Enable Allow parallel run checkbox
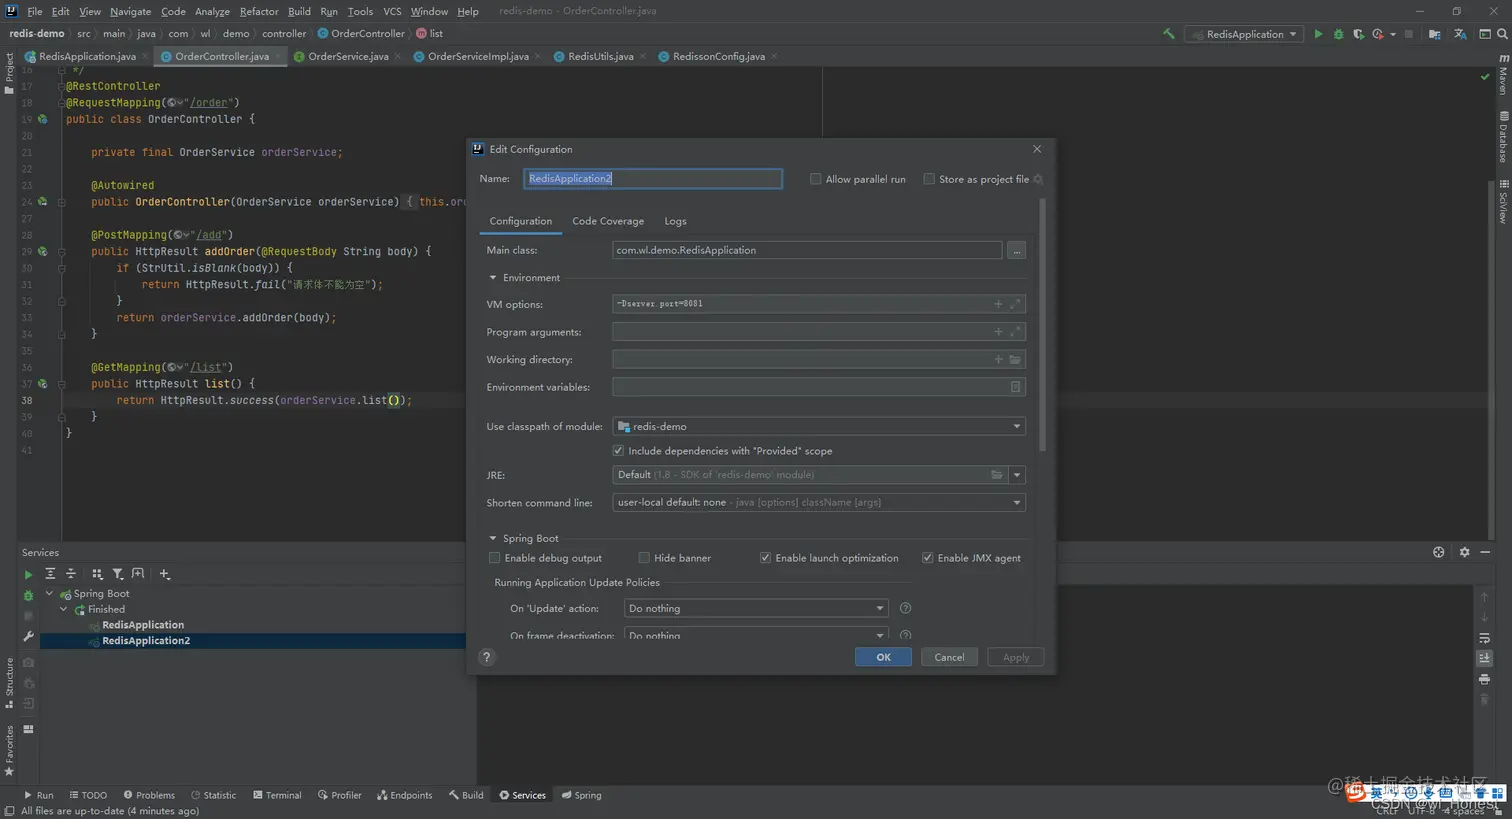Screen dimensions: 1512x819 (x=815, y=179)
